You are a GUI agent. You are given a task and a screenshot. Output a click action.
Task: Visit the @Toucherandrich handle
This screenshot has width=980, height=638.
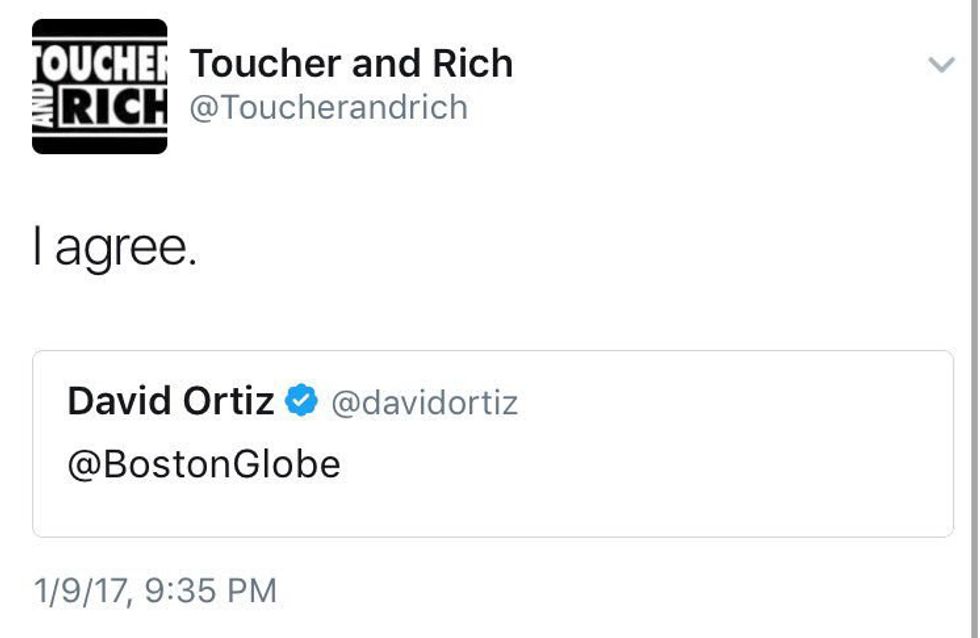(329, 107)
